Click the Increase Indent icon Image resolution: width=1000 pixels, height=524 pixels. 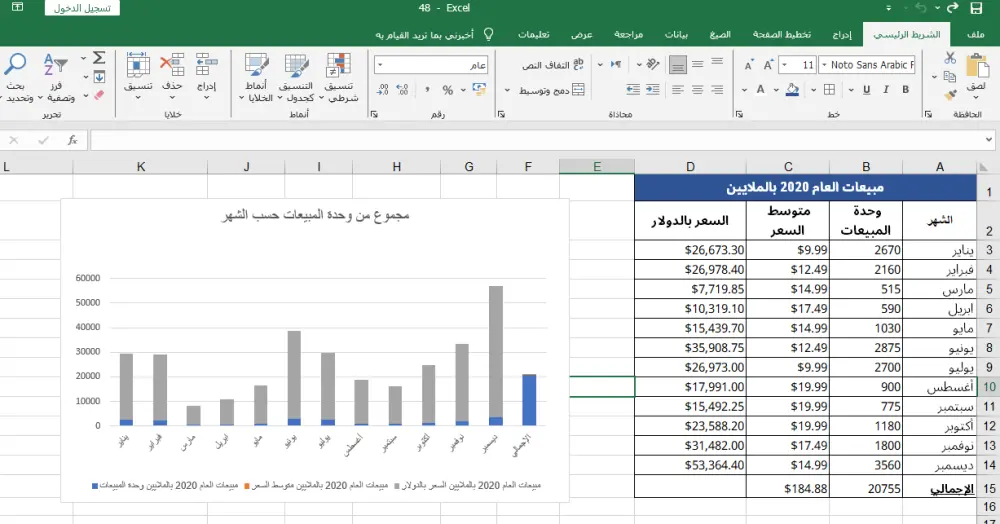633,90
